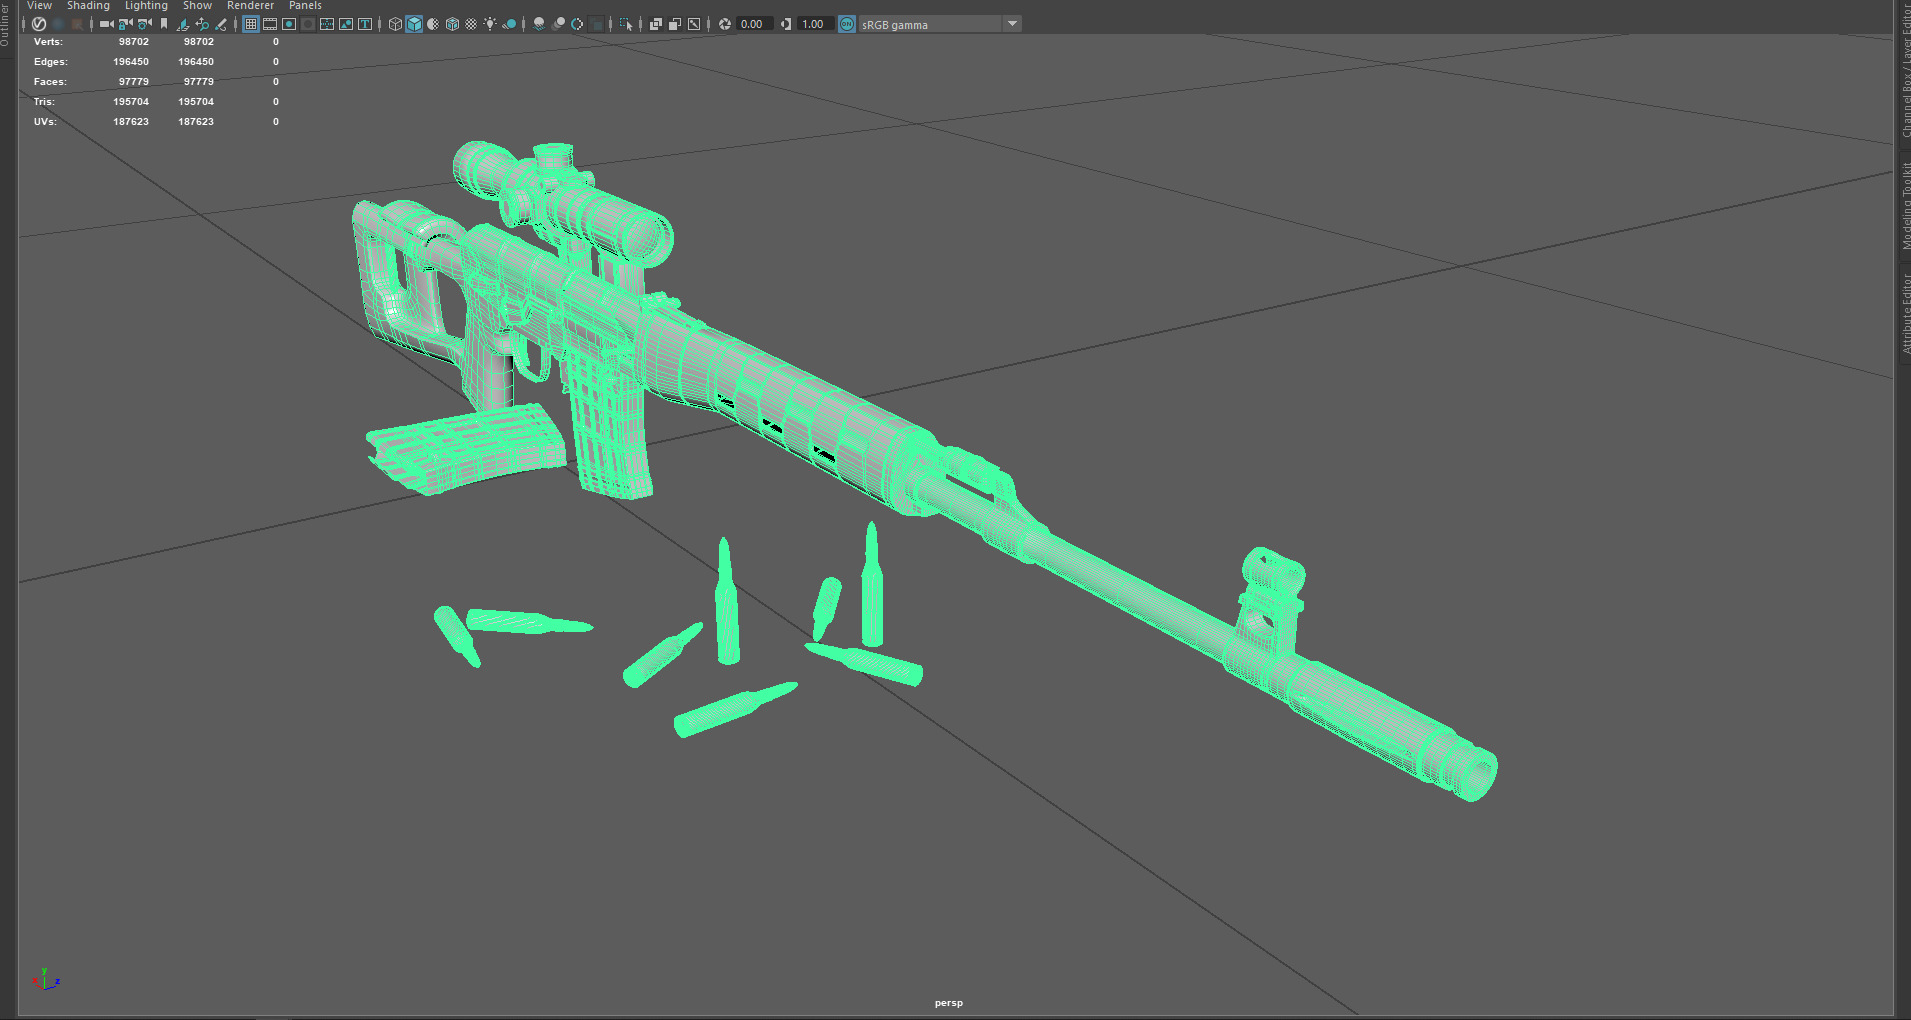
Task: Toggle the Image Plane icon
Action: point(182,24)
